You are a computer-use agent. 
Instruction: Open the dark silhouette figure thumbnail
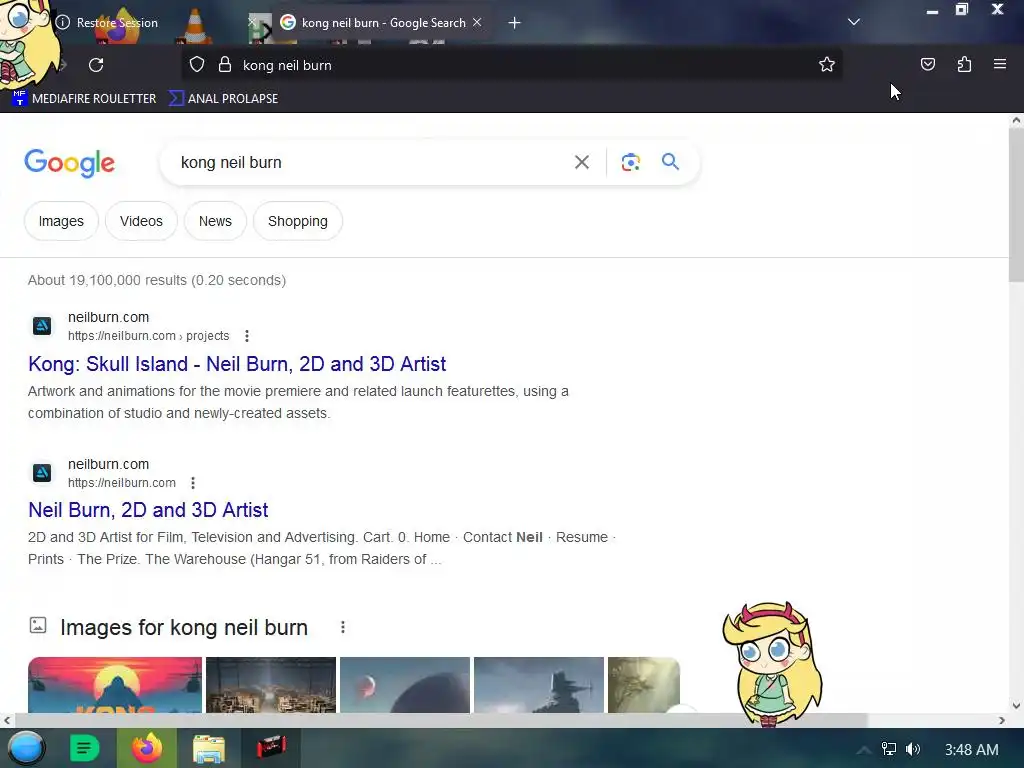click(x=539, y=684)
